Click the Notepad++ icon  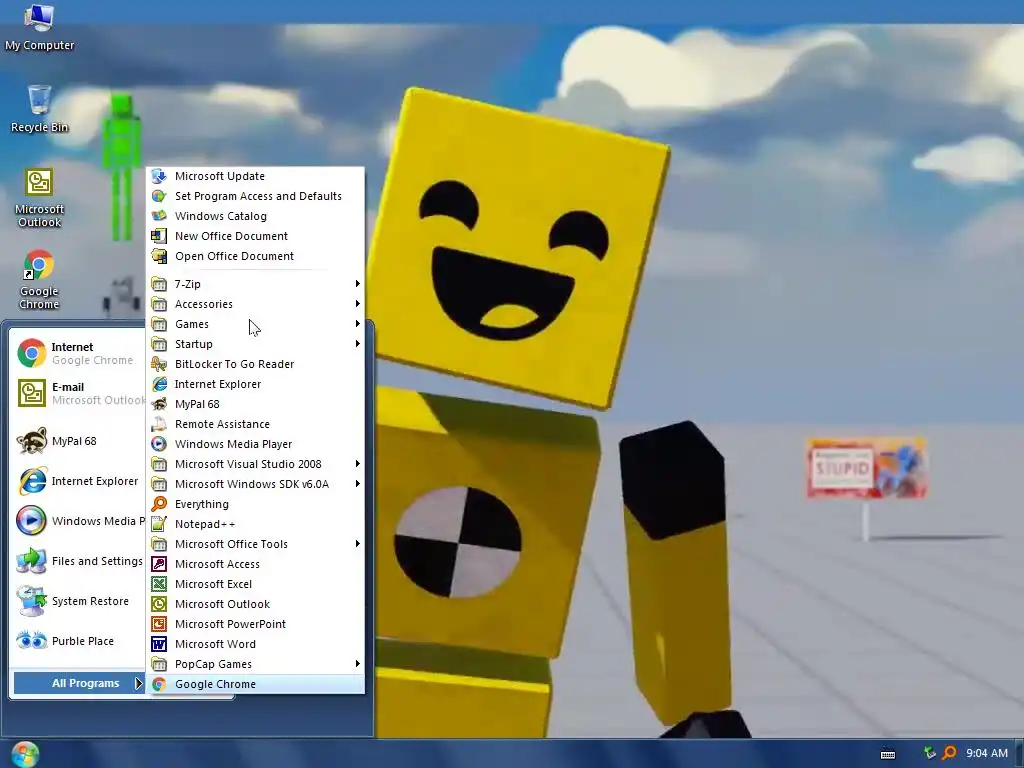pyautogui.click(x=159, y=524)
